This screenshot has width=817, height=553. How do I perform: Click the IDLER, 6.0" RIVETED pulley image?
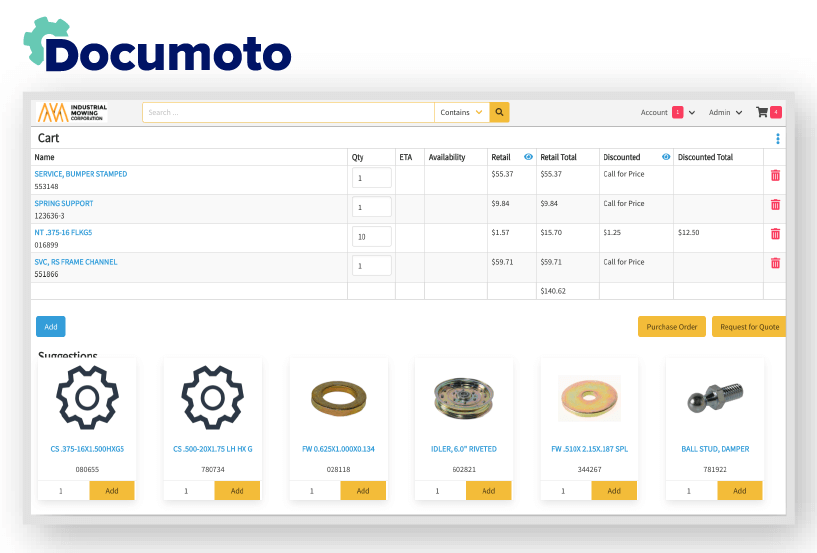click(464, 398)
